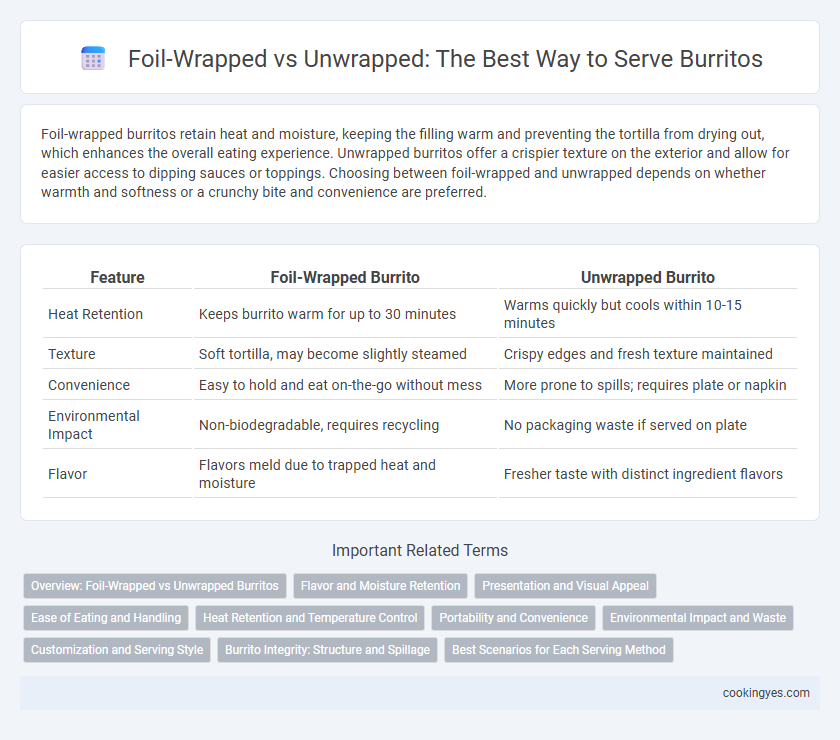The height and width of the screenshot is (740, 840).
Task: Click 'Keeps burrito warm for up to 30 minutes'
Action: (x=327, y=314)
